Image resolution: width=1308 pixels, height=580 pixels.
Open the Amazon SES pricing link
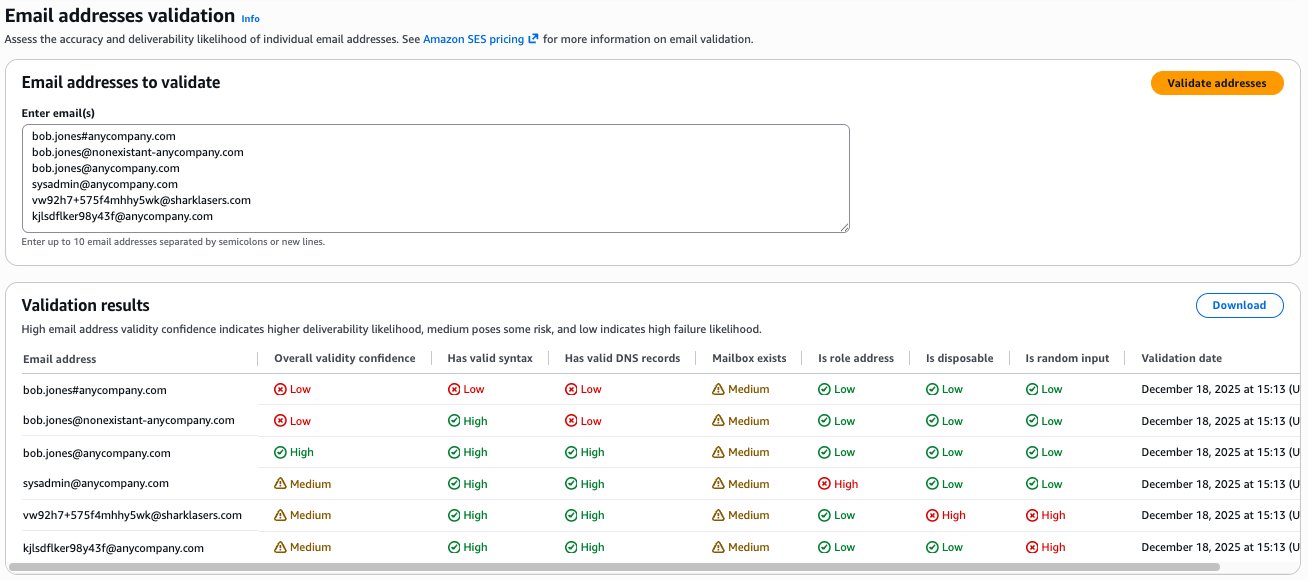pyautogui.click(x=474, y=39)
